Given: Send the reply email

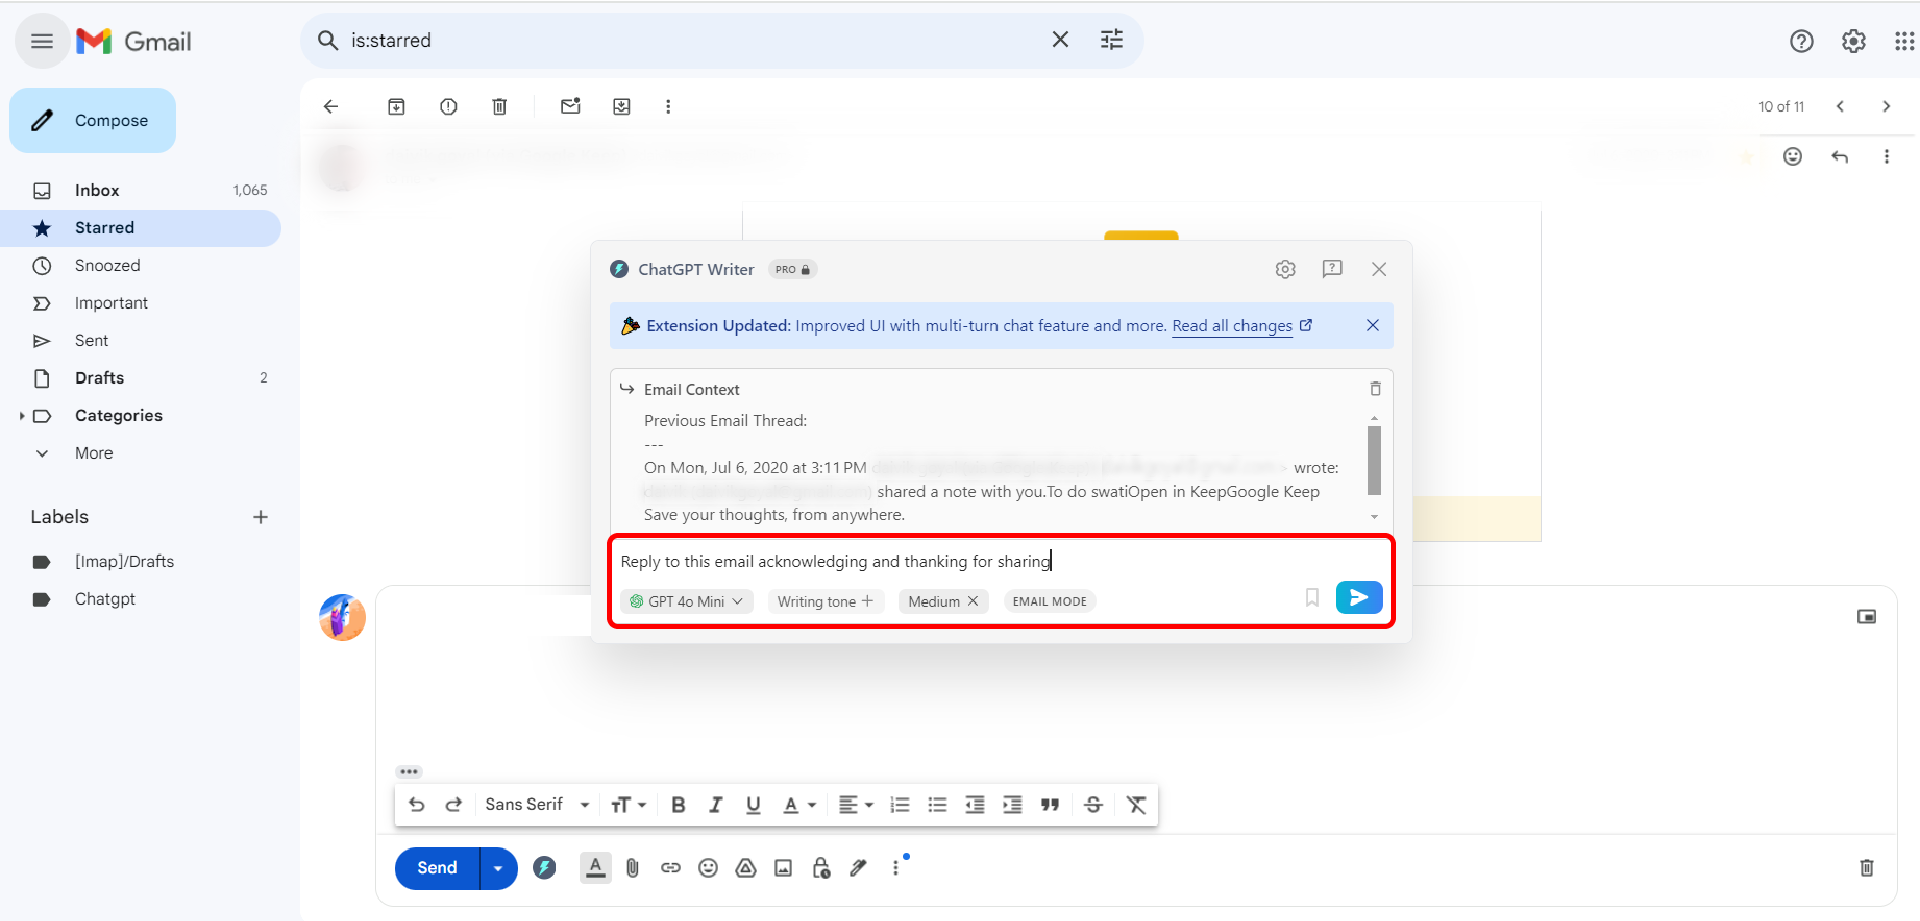Looking at the screenshot, I should click(437, 868).
